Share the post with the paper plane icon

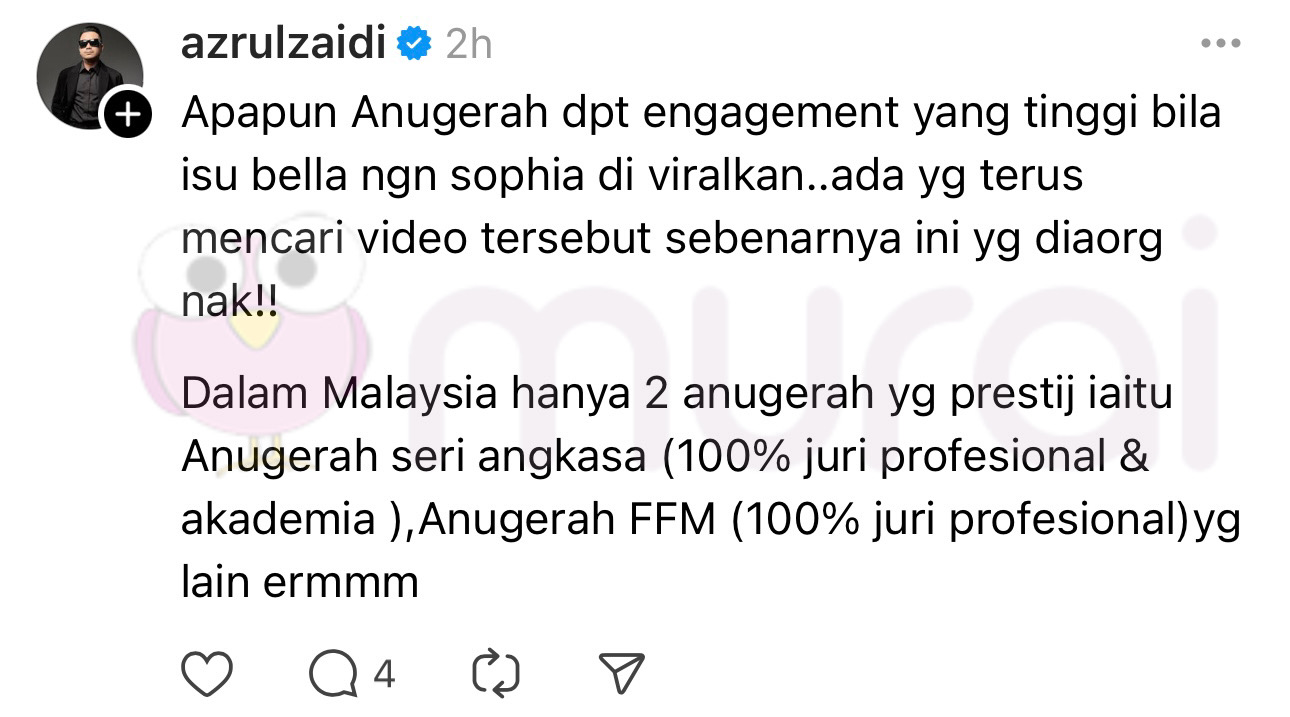[x=621, y=675]
